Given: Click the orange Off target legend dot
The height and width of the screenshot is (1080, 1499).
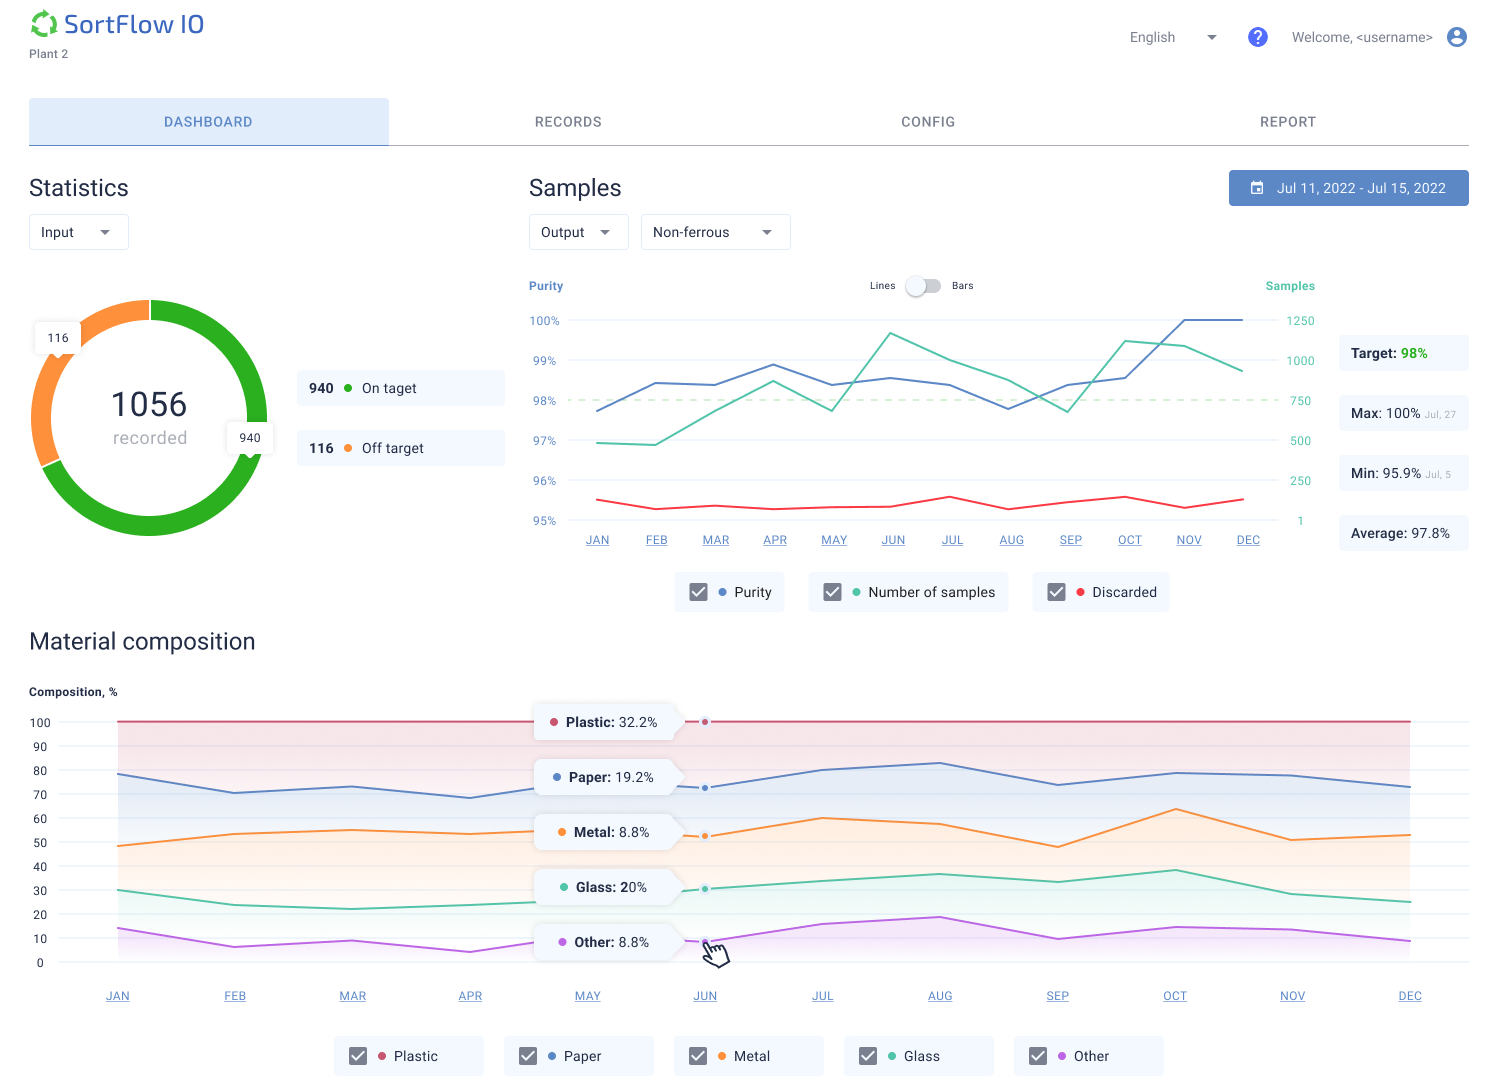Looking at the screenshot, I should [x=348, y=448].
